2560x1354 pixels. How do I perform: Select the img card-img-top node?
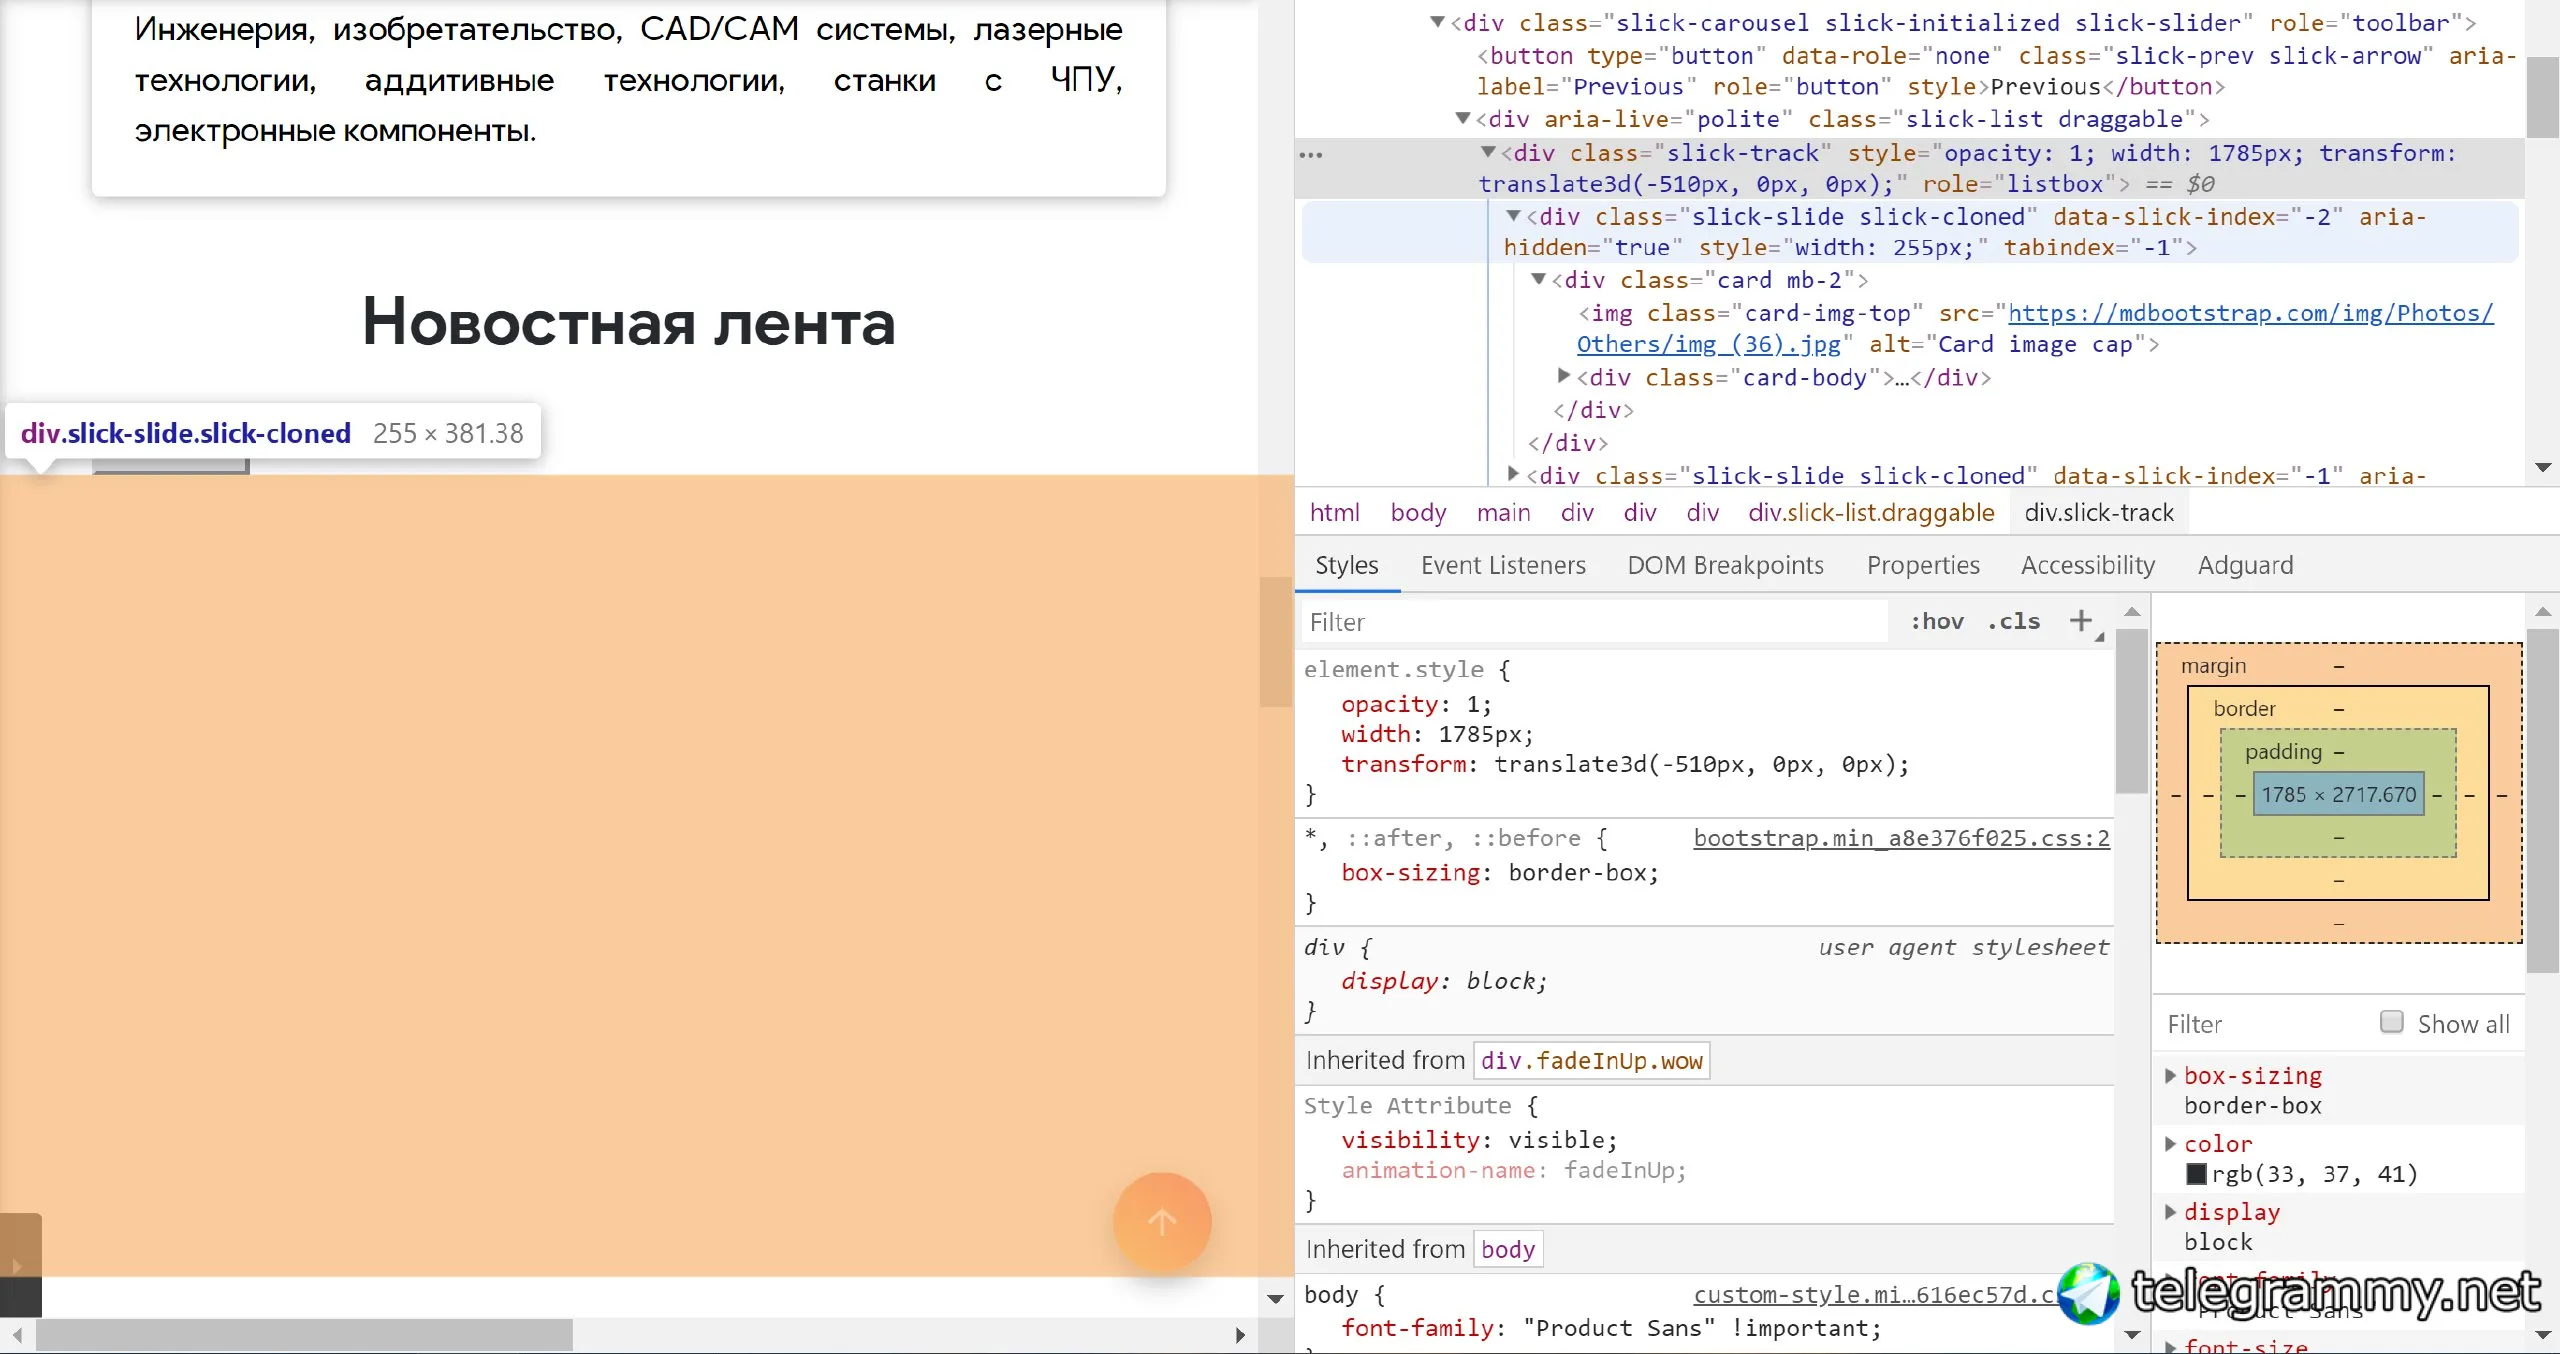pyautogui.click(x=2035, y=329)
